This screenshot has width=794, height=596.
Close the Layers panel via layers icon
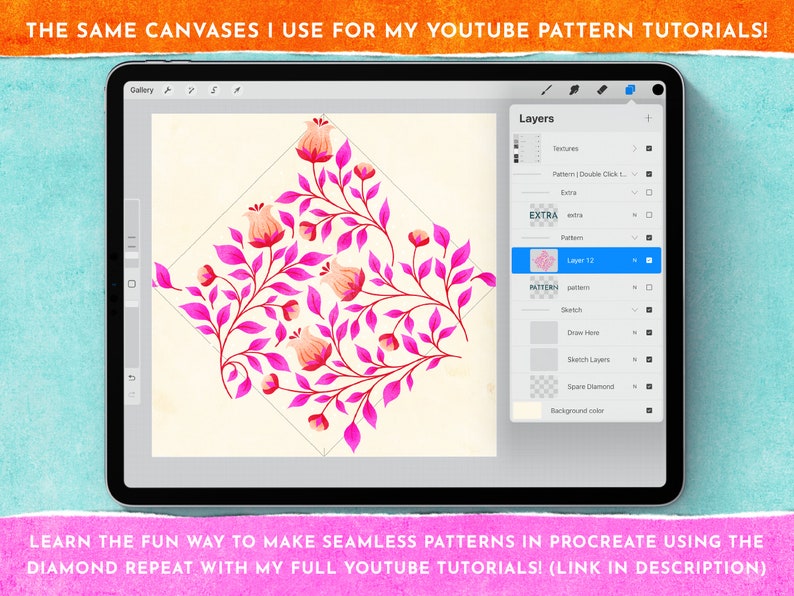coord(630,90)
